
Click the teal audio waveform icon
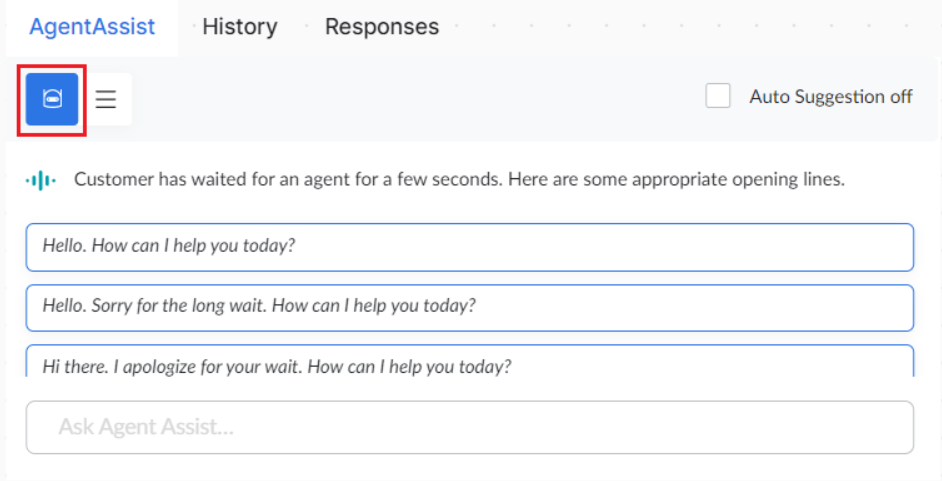click(41, 180)
